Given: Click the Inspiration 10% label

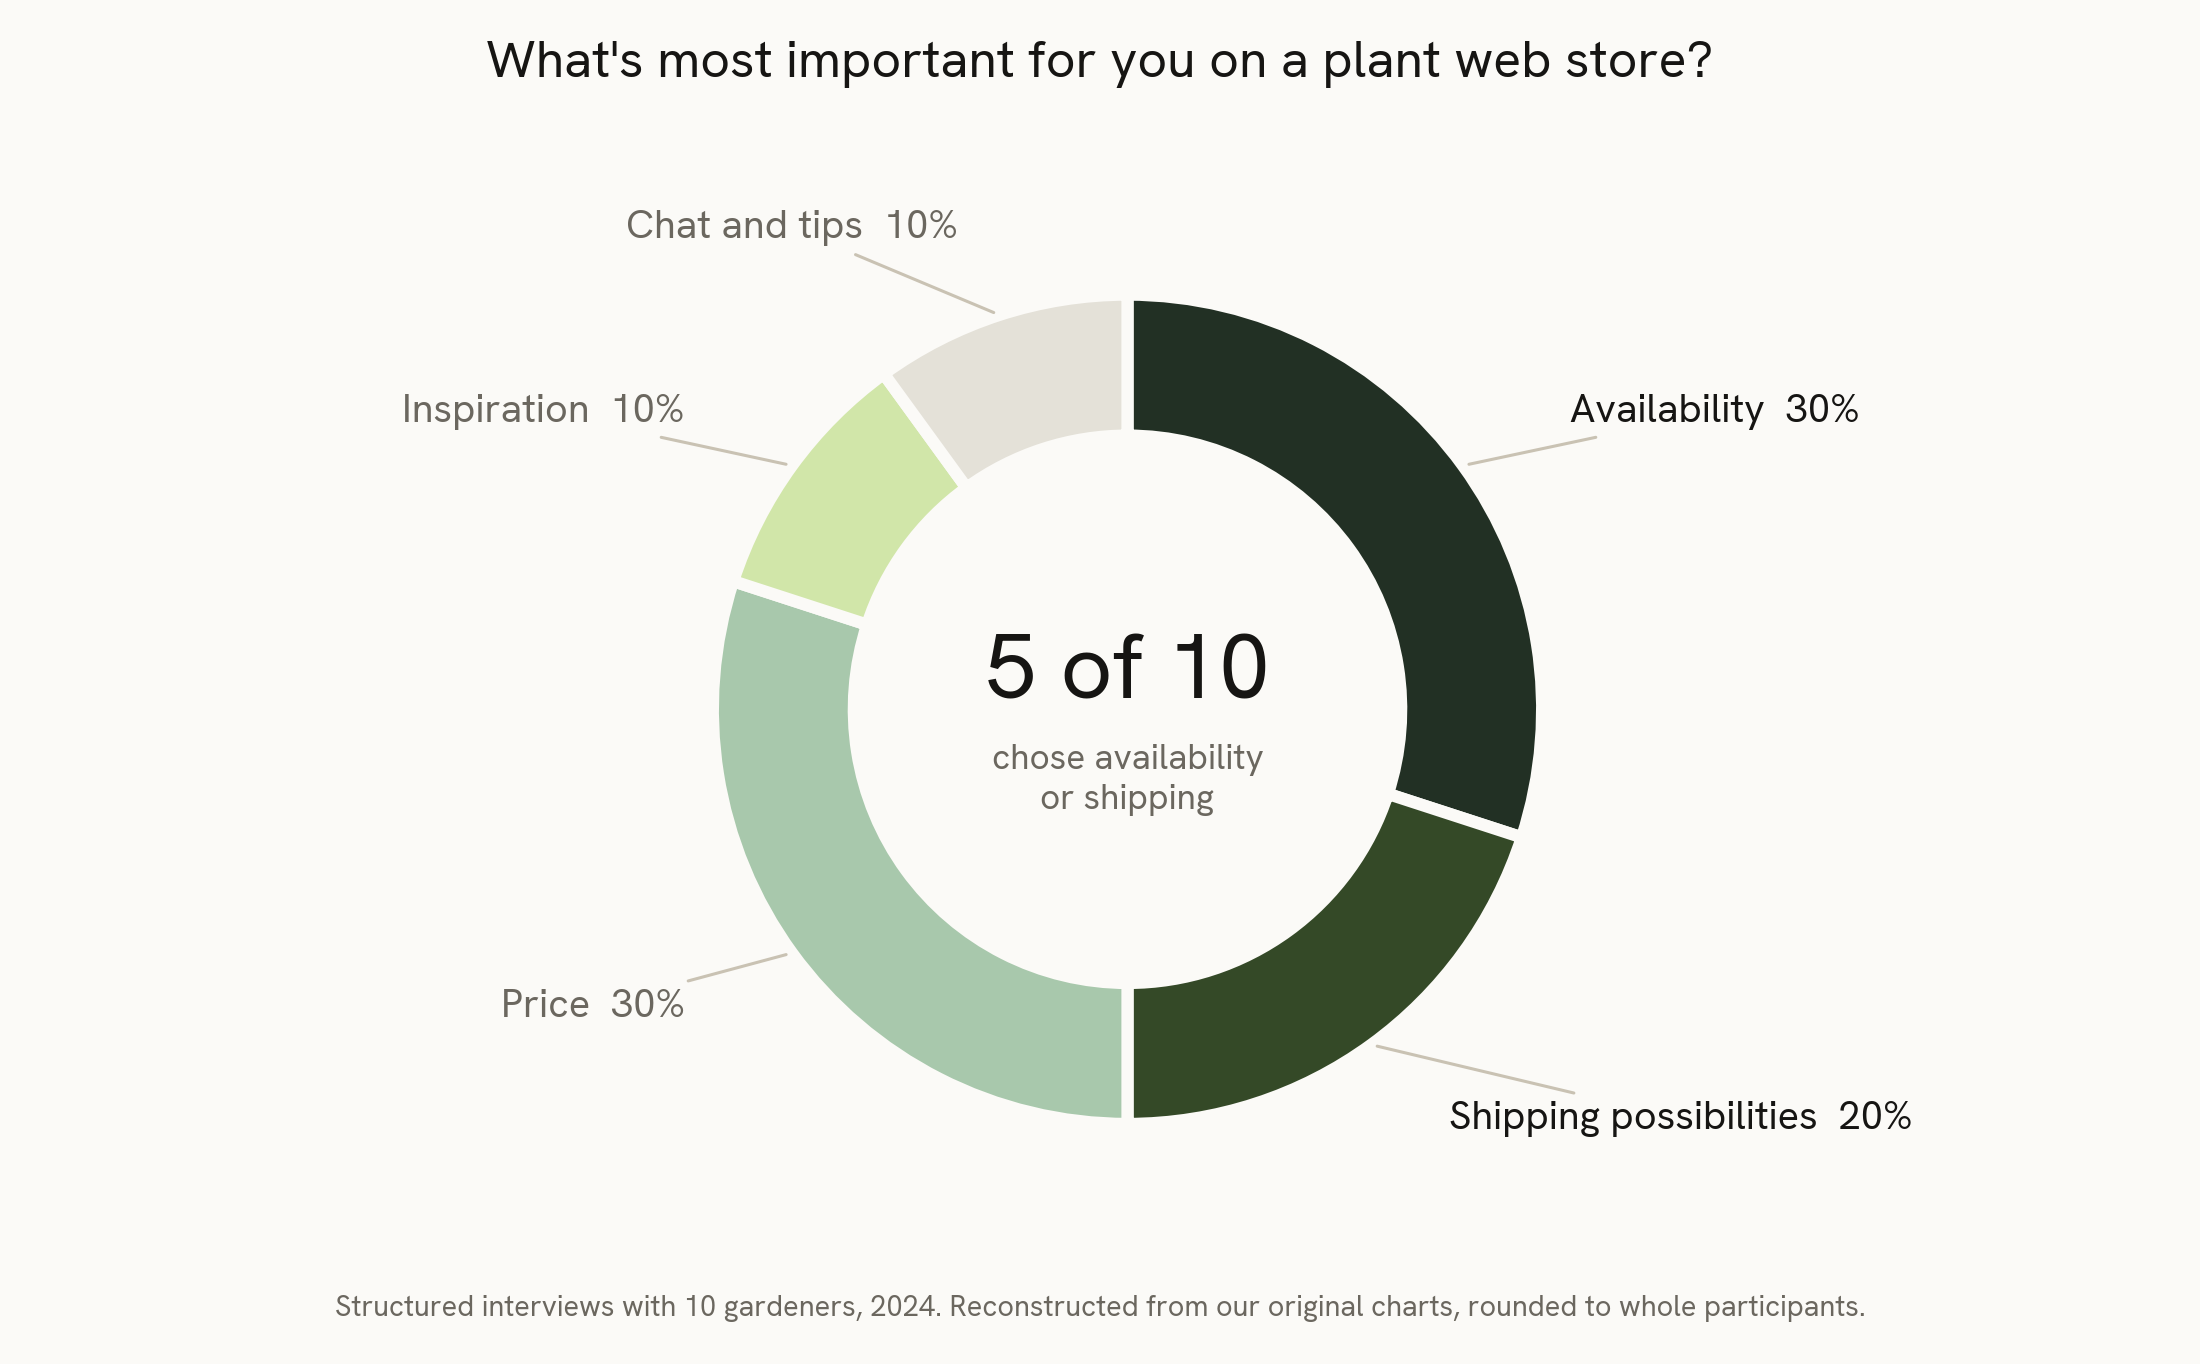Looking at the screenshot, I should point(543,409).
